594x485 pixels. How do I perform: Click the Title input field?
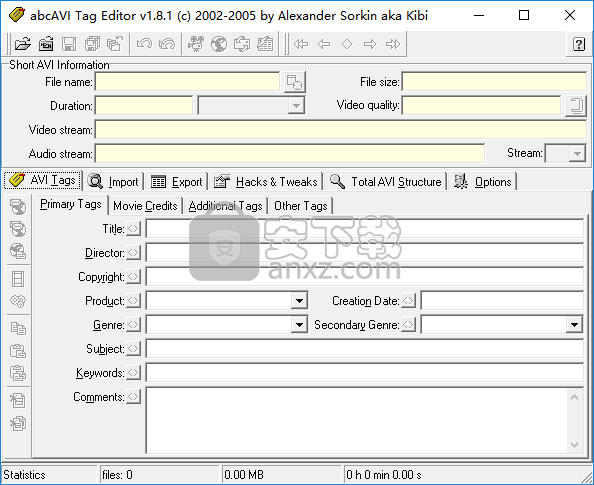pos(365,229)
